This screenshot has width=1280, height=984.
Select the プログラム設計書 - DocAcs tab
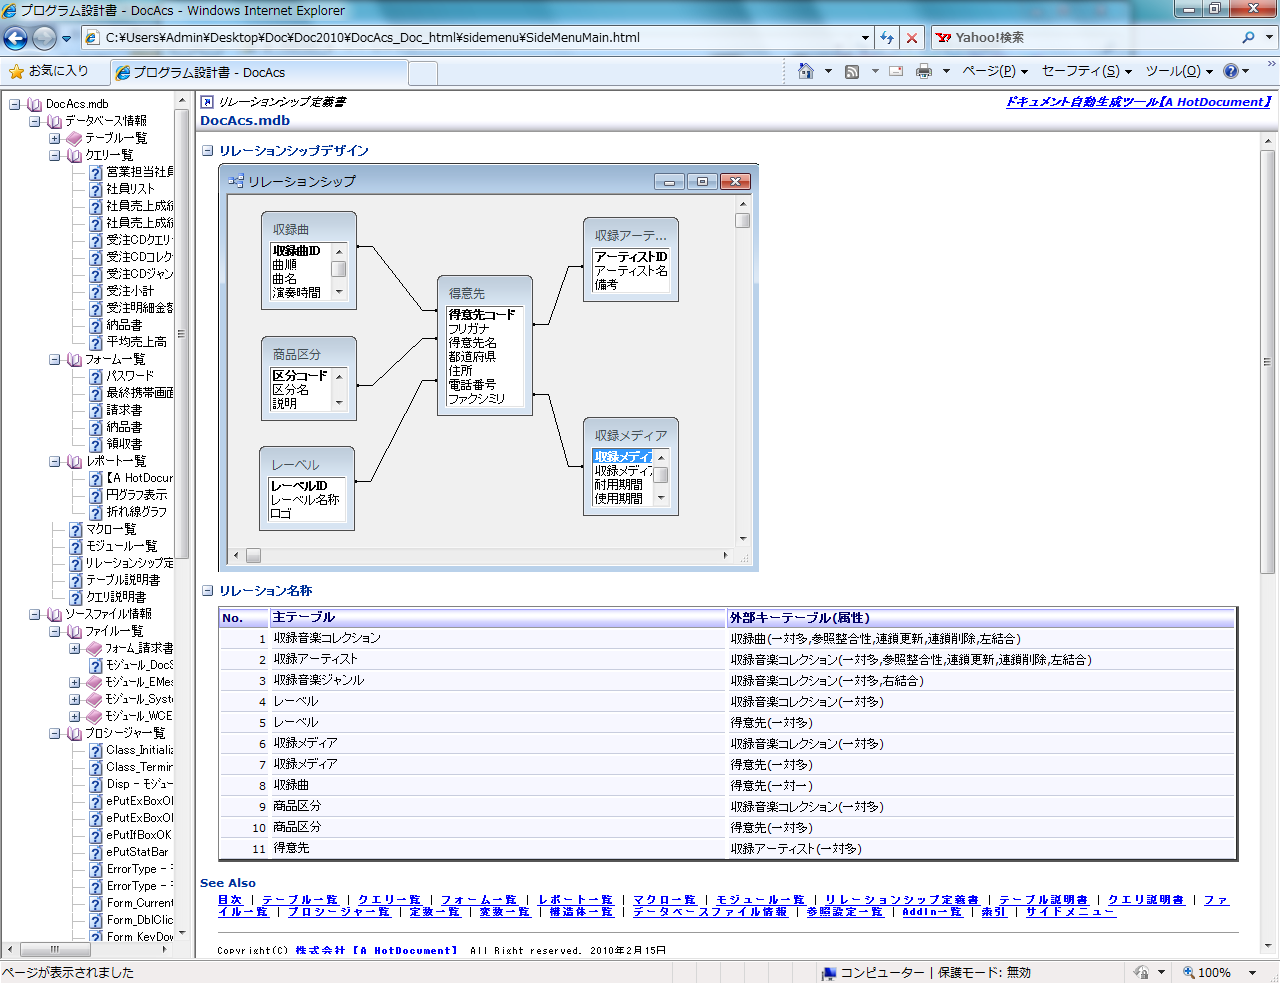pos(257,73)
